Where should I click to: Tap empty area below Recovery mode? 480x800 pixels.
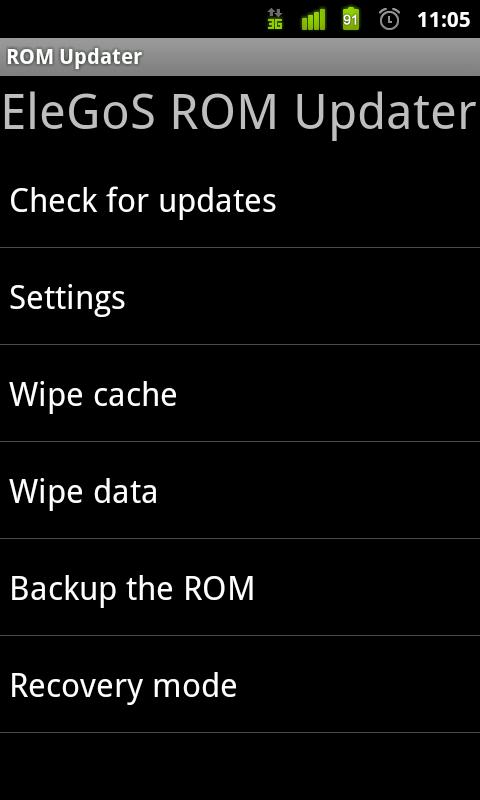[x=240, y=766]
